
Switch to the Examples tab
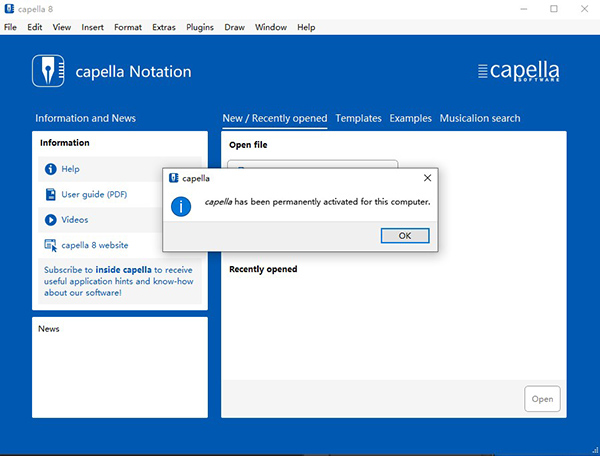click(410, 119)
